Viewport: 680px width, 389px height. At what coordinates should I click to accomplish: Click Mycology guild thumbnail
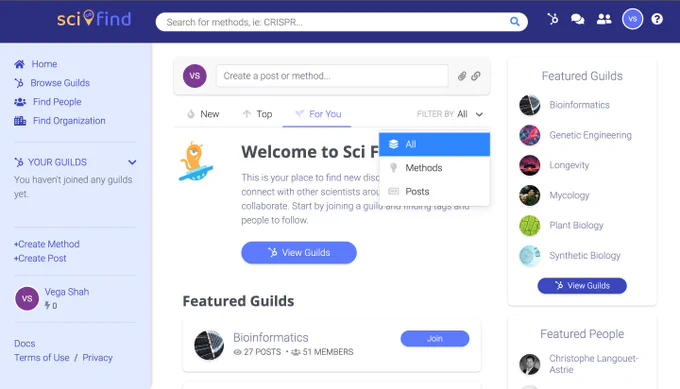530,195
